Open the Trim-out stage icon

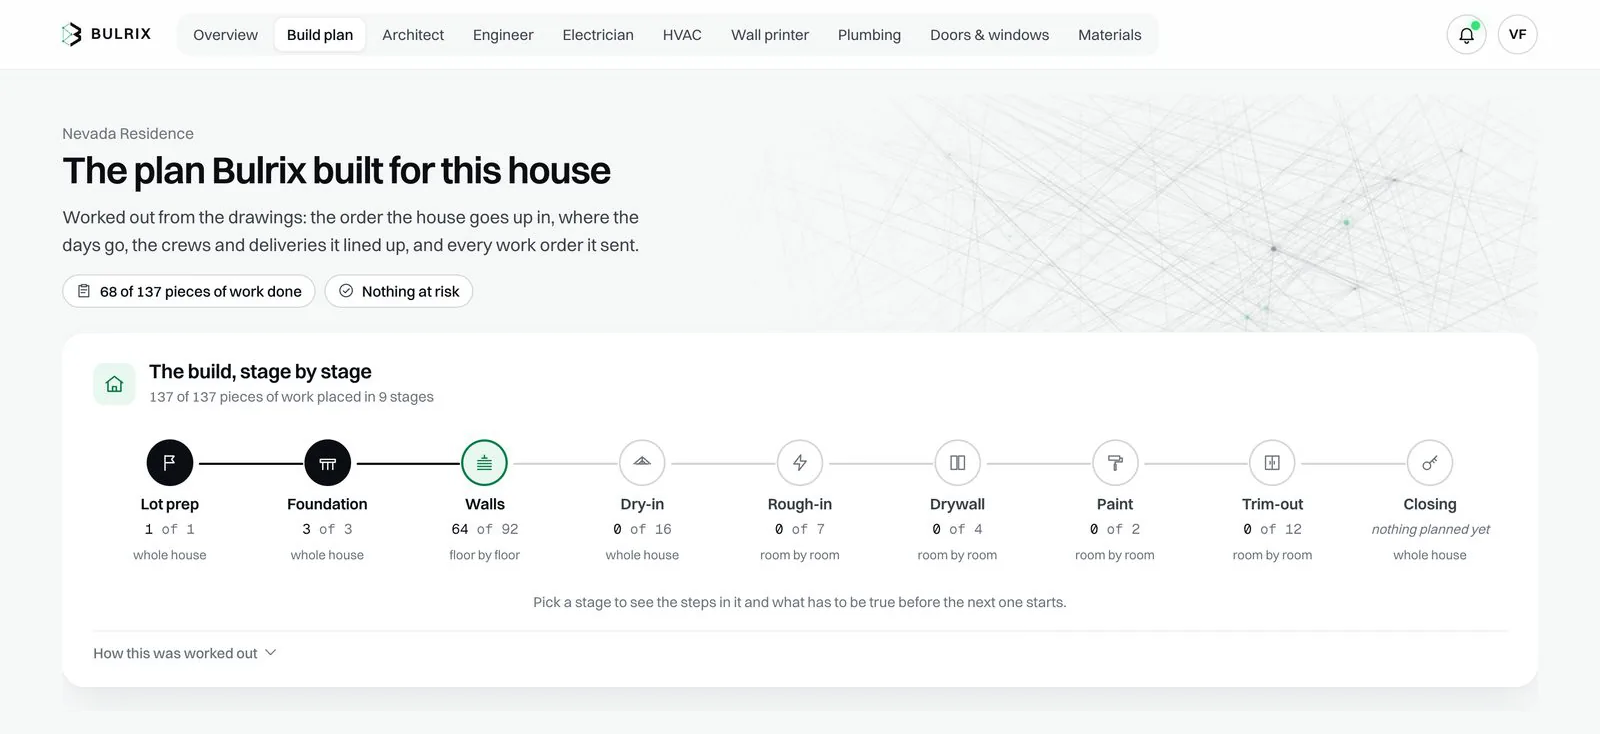[1272, 463]
